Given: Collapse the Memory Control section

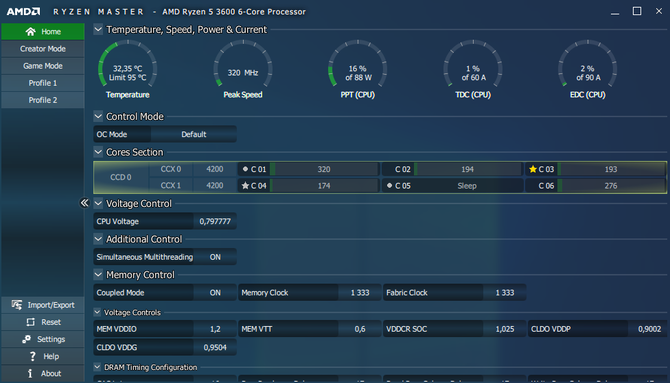Looking at the screenshot, I should coord(98,274).
